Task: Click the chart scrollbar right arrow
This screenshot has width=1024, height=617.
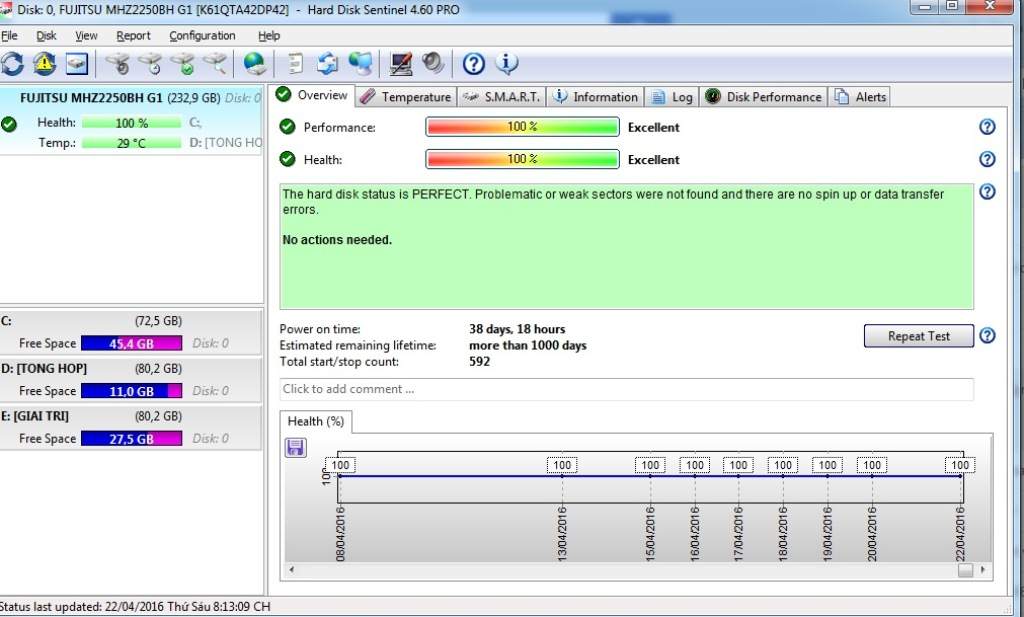Action: click(983, 569)
